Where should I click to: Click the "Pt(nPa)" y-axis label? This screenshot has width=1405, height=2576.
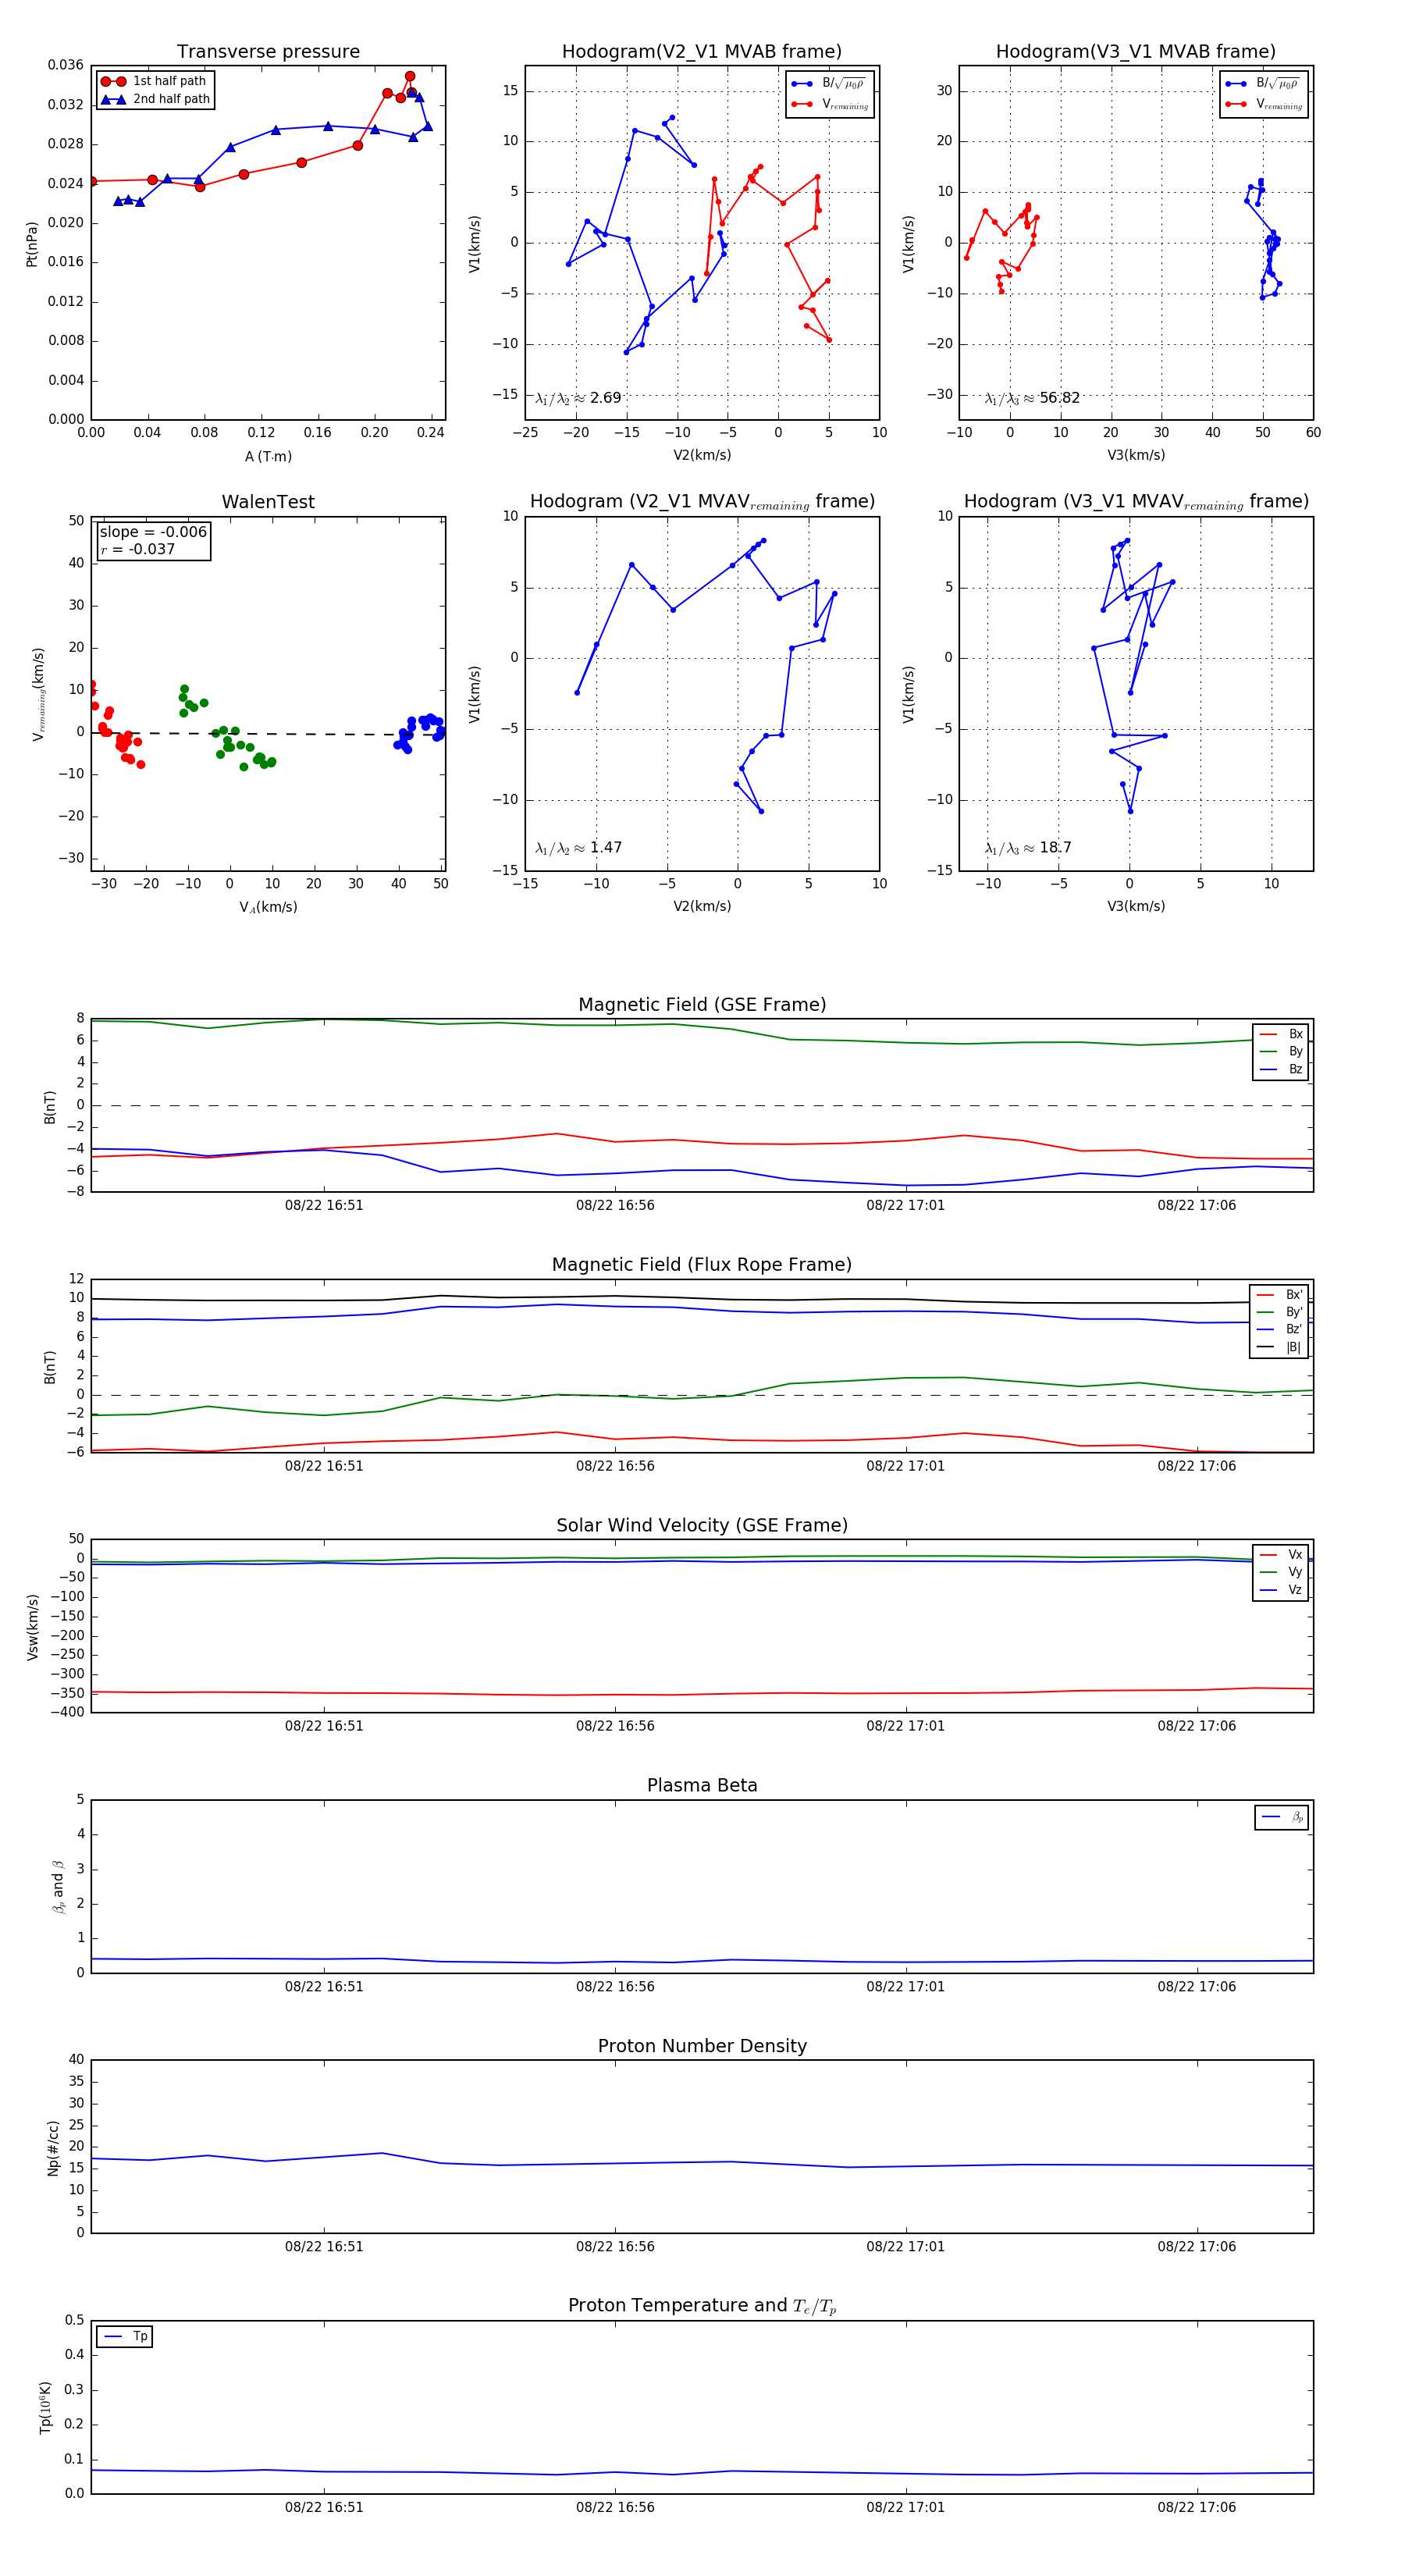coord(32,243)
